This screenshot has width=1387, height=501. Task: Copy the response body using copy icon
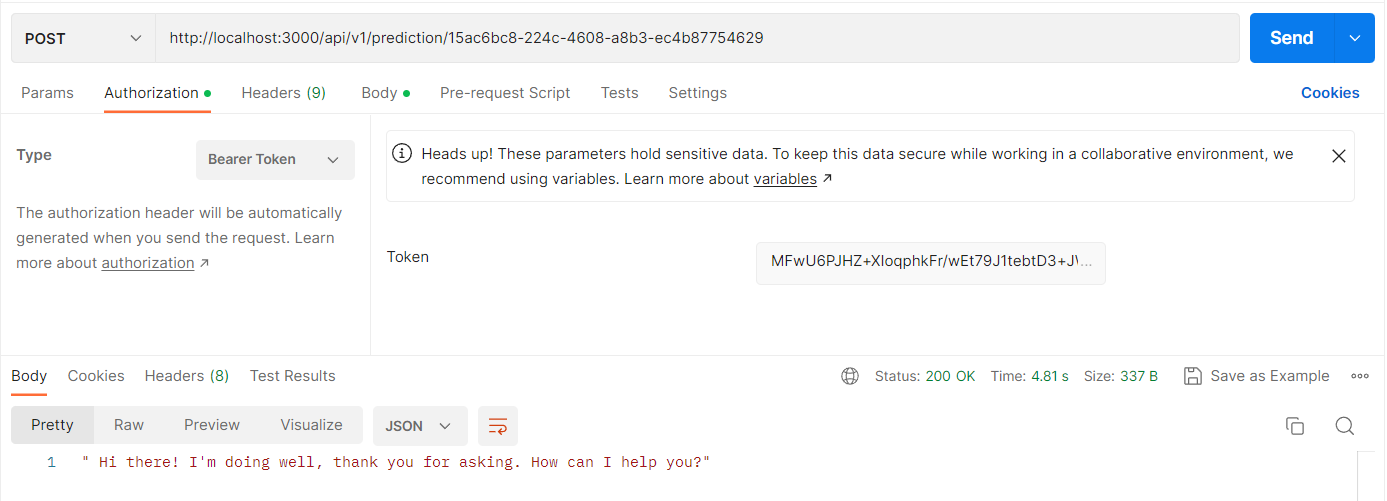pyautogui.click(x=1295, y=426)
